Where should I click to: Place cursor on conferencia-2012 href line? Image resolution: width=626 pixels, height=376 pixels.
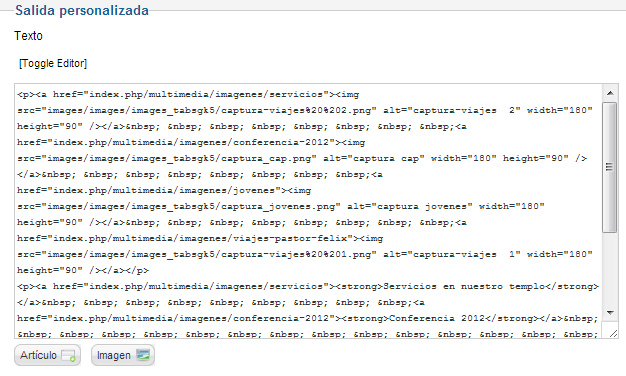pos(191,142)
